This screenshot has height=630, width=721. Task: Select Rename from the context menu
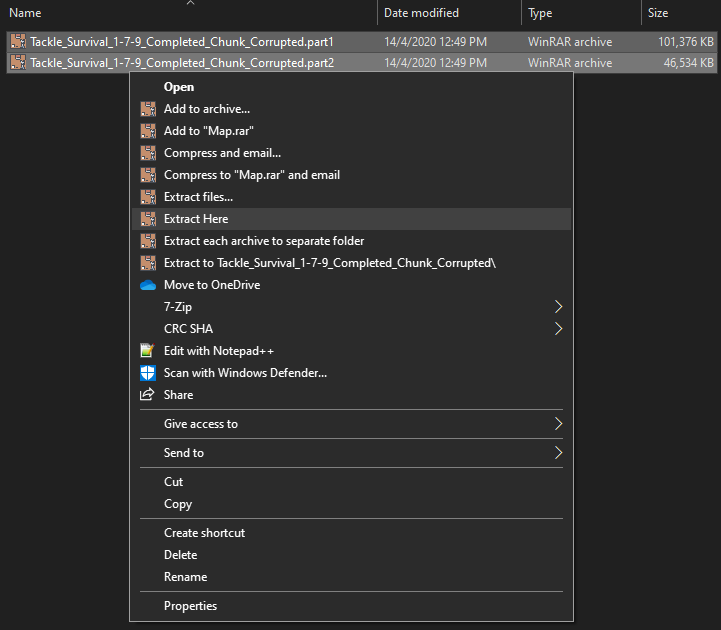(185, 577)
